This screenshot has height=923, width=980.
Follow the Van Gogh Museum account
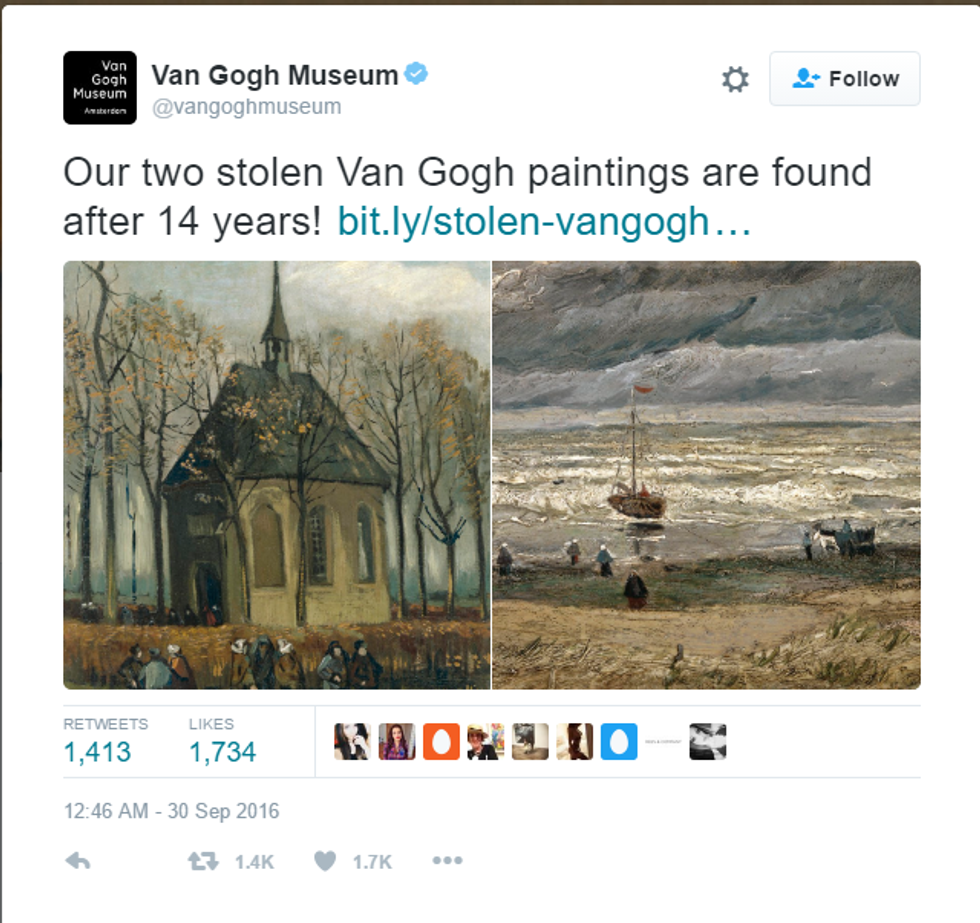(x=844, y=79)
